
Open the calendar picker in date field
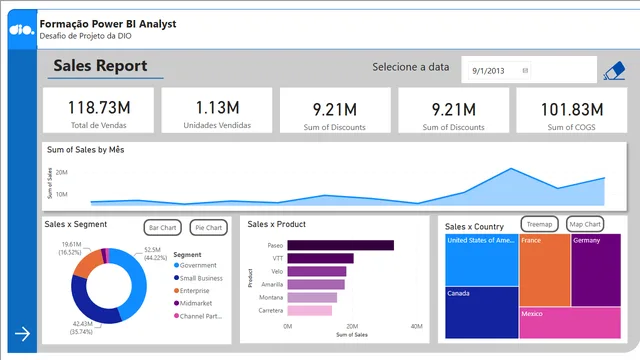[x=525, y=71]
